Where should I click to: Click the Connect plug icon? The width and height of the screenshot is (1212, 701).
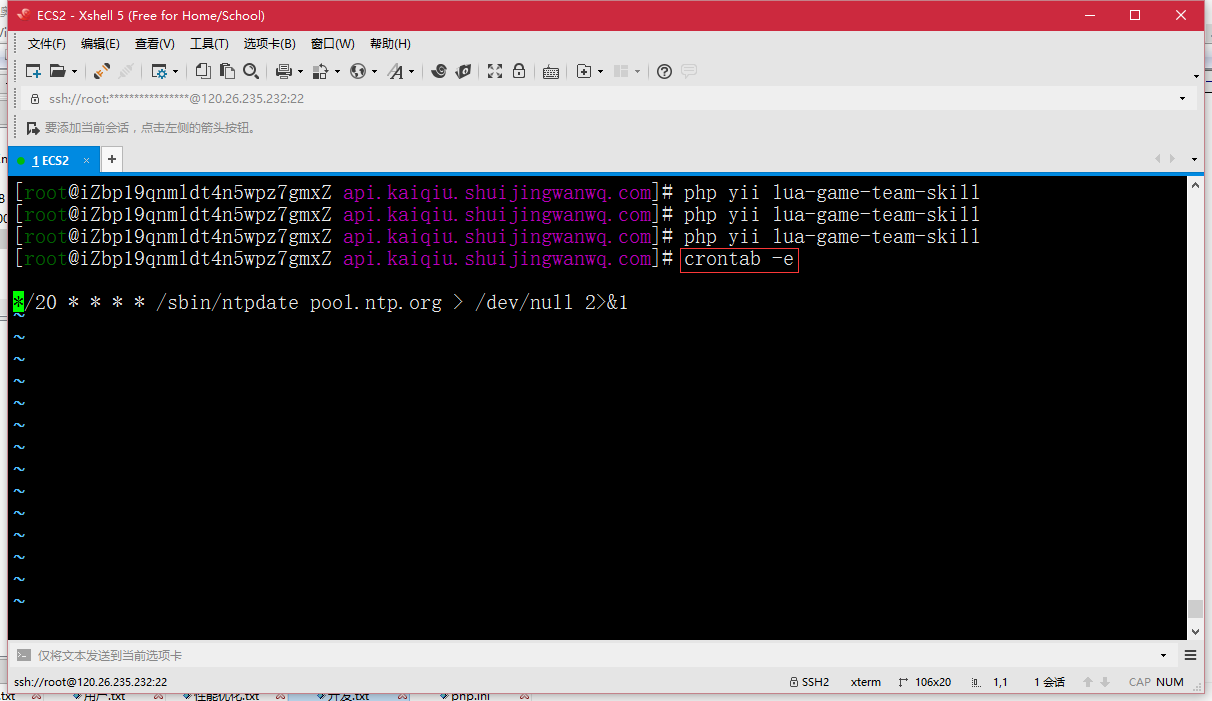102,71
